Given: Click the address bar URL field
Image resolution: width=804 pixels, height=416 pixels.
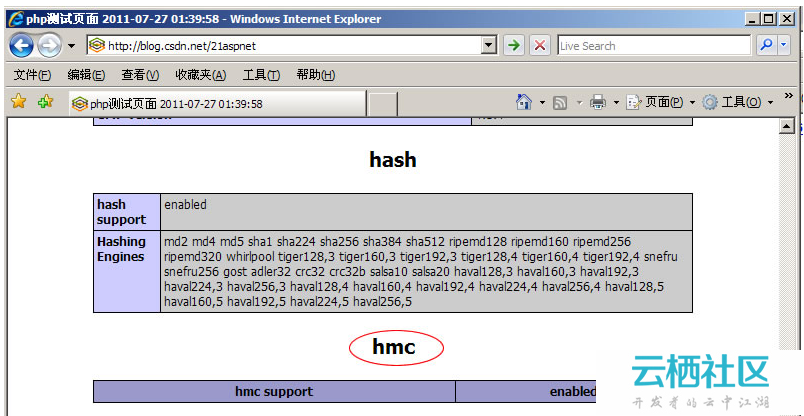Looking at the screenshot, I should point(285,46).
